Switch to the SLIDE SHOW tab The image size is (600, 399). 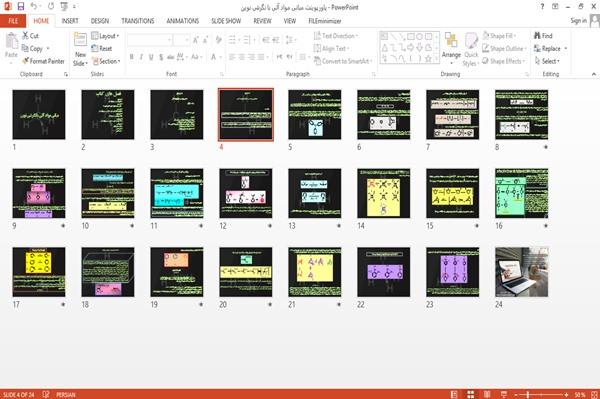click(x=226, y=21)
